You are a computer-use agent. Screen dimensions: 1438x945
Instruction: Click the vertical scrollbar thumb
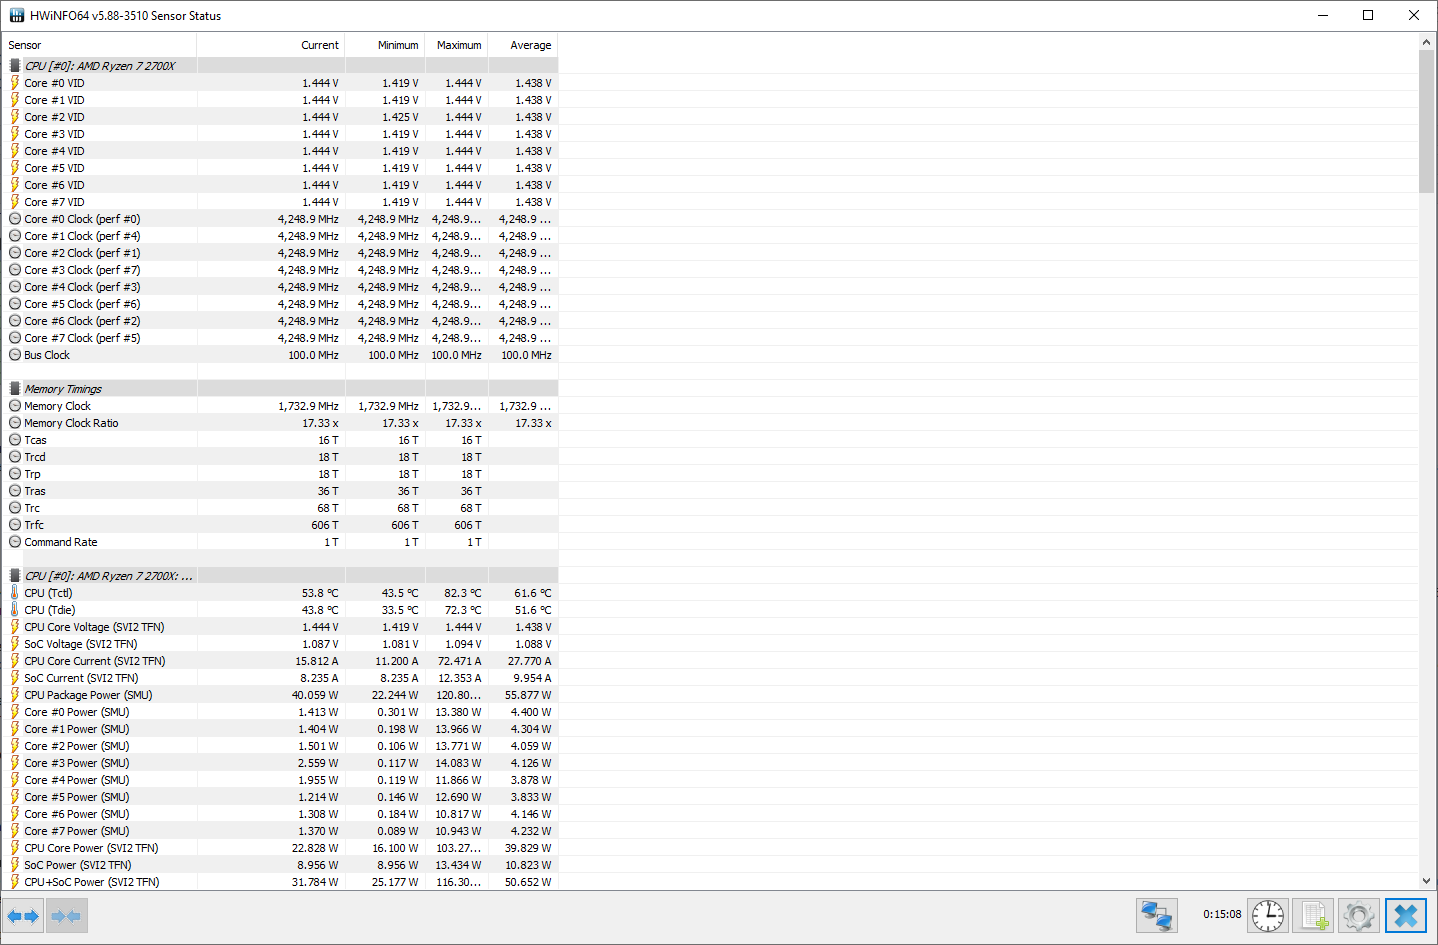(1427, 121)
